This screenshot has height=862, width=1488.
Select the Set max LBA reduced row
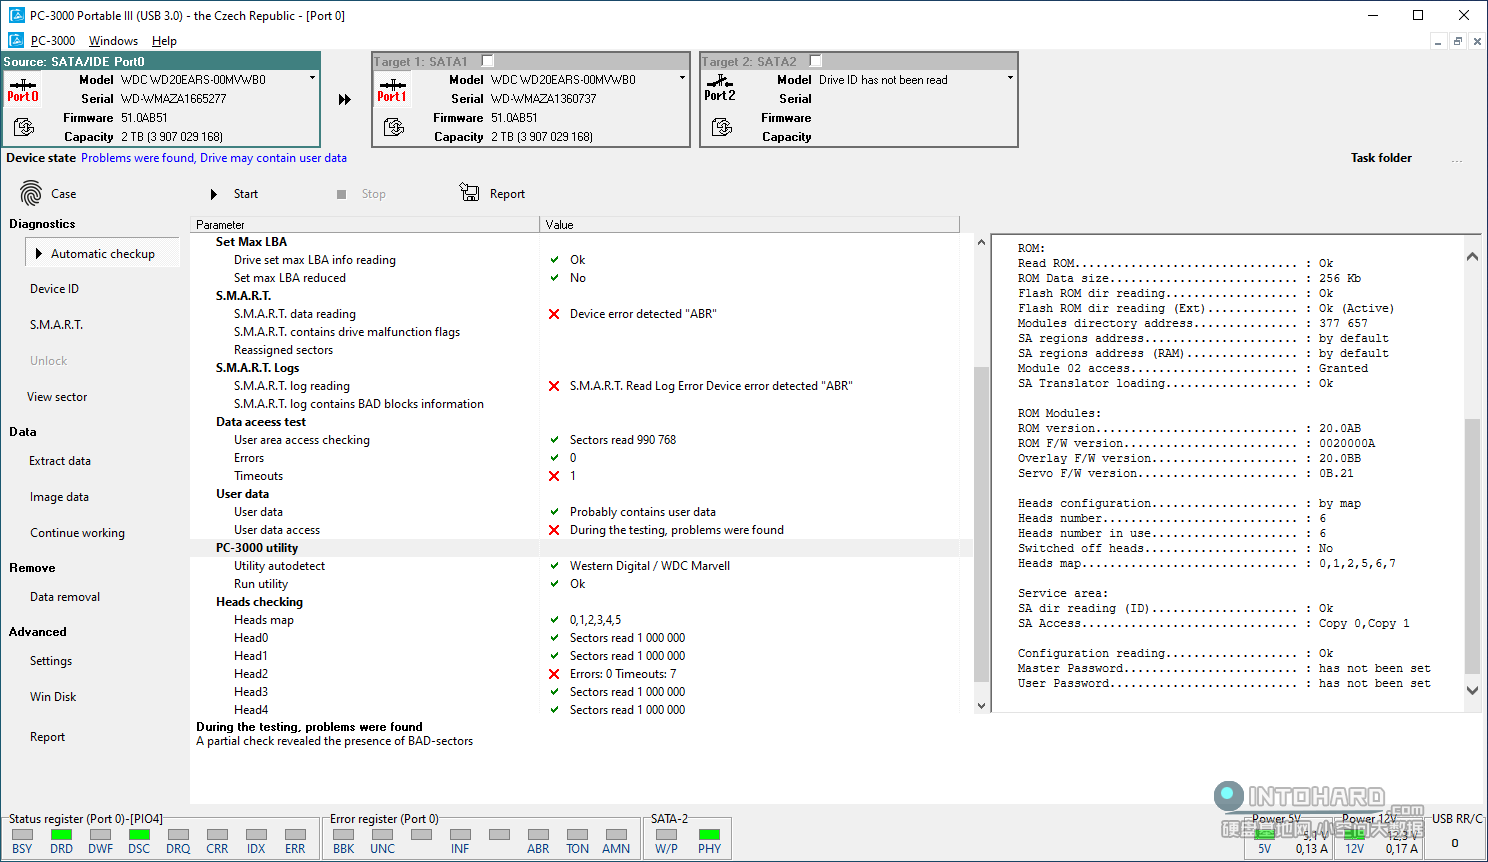click(580, 278)
